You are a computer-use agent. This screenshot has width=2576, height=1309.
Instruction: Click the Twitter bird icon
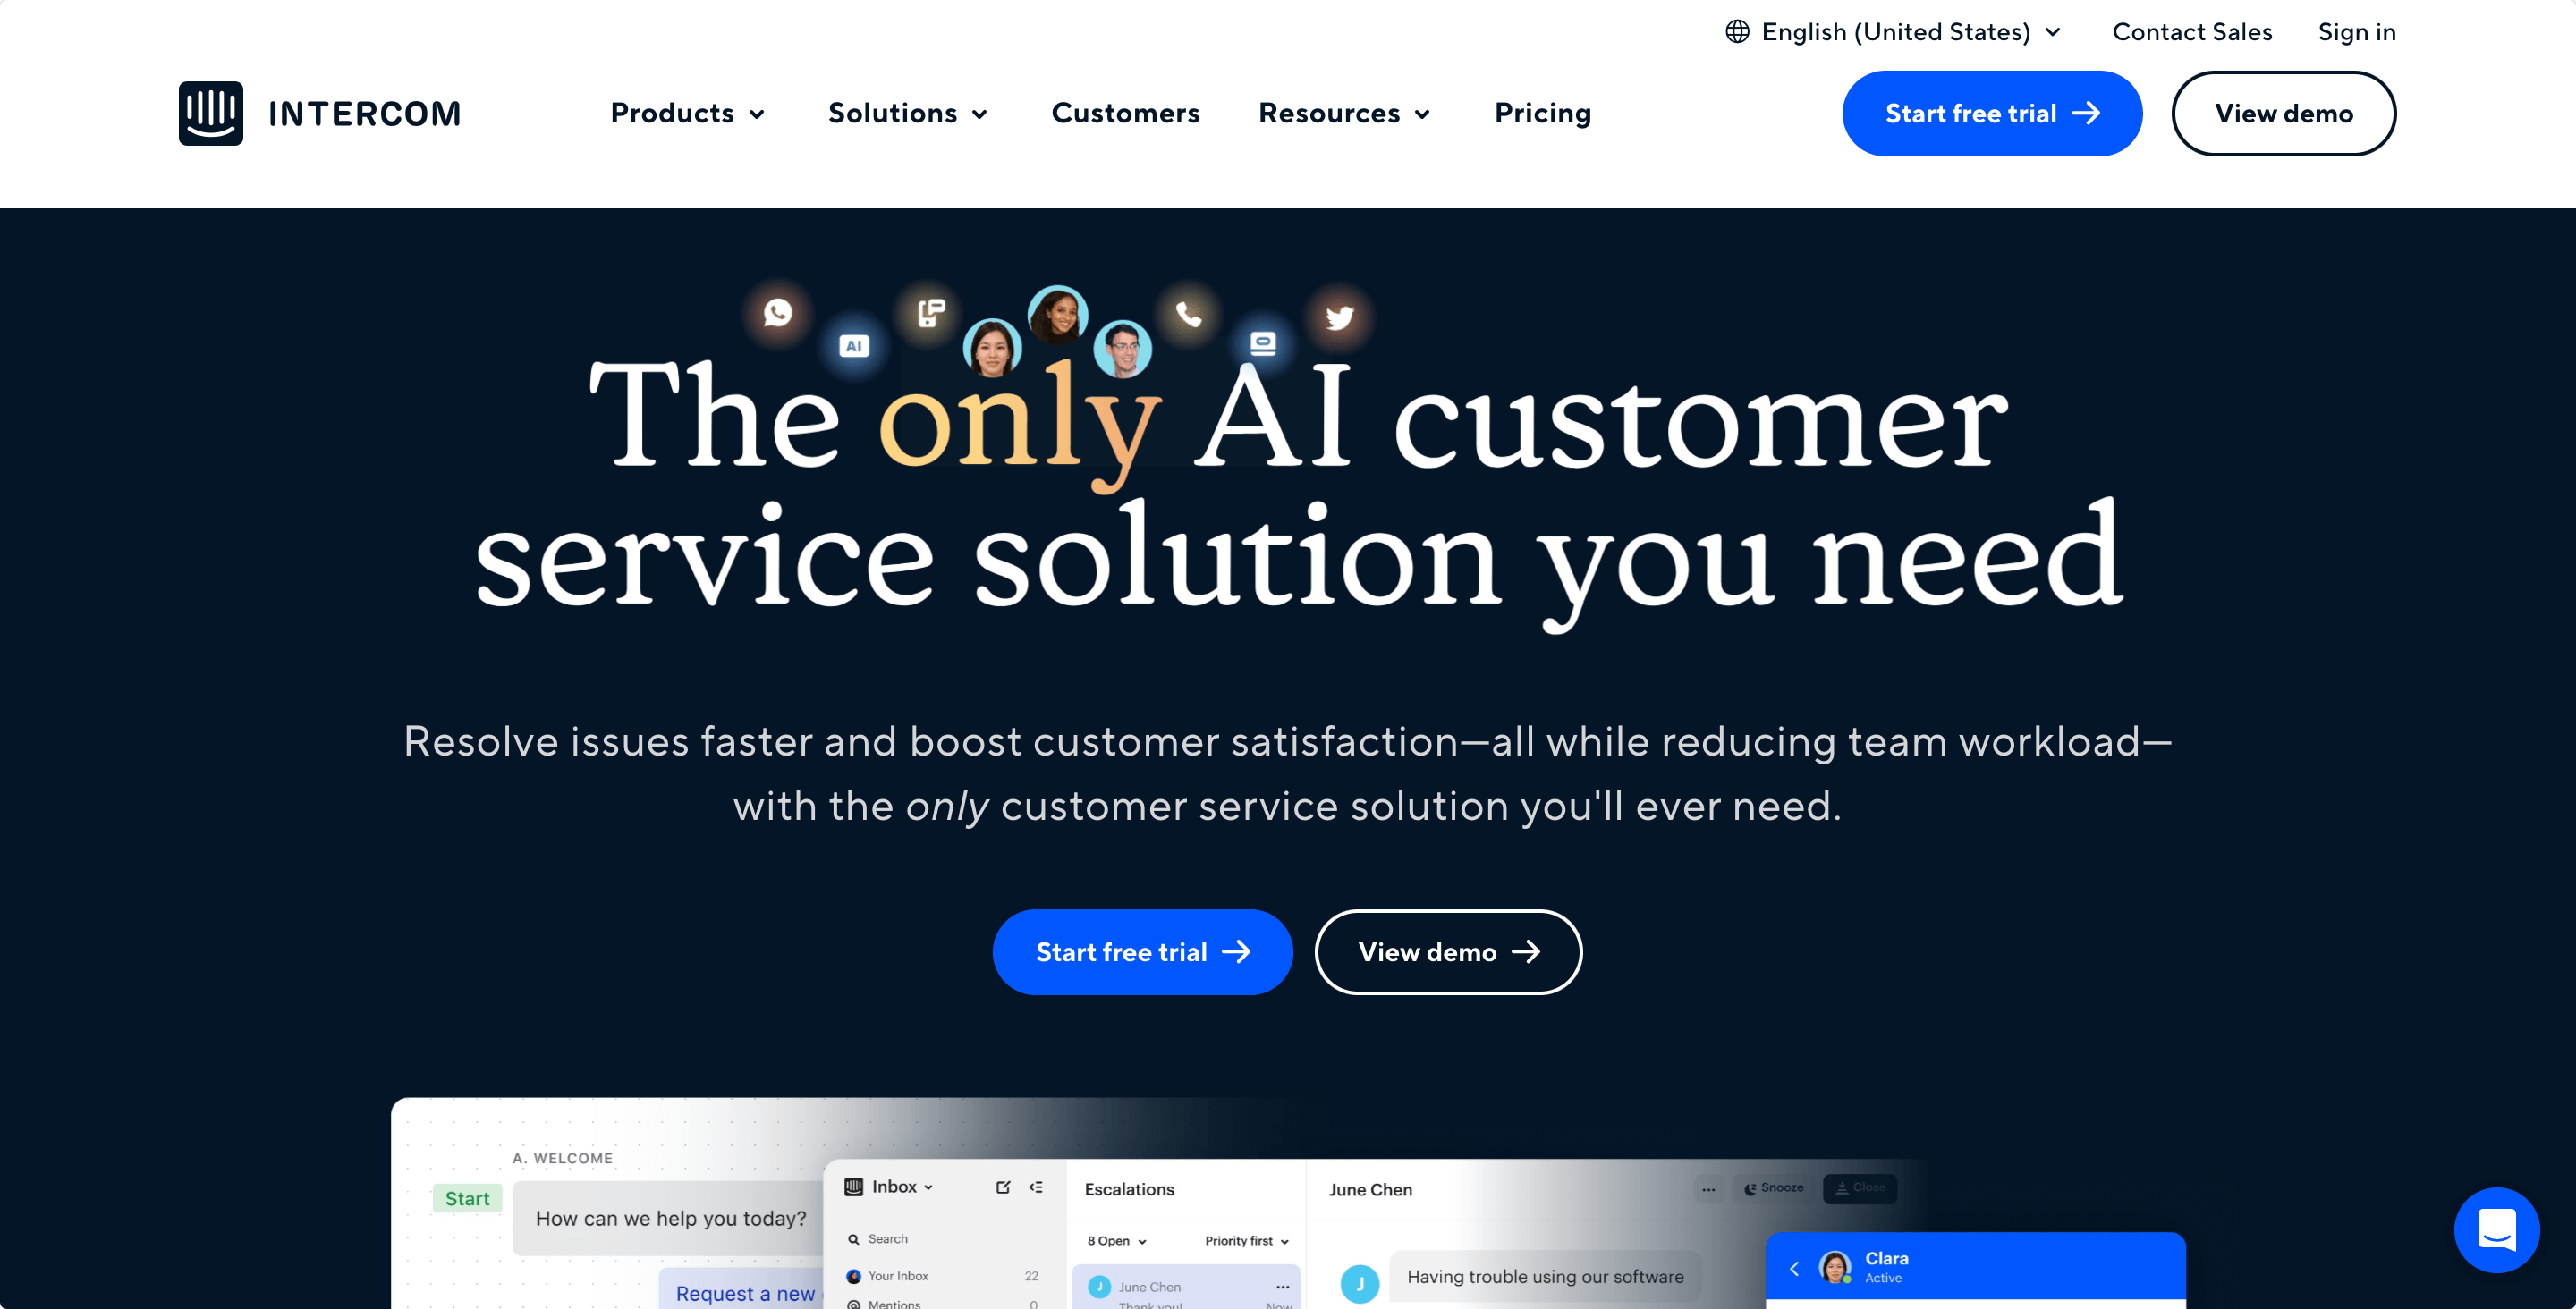pos(1335,316)
